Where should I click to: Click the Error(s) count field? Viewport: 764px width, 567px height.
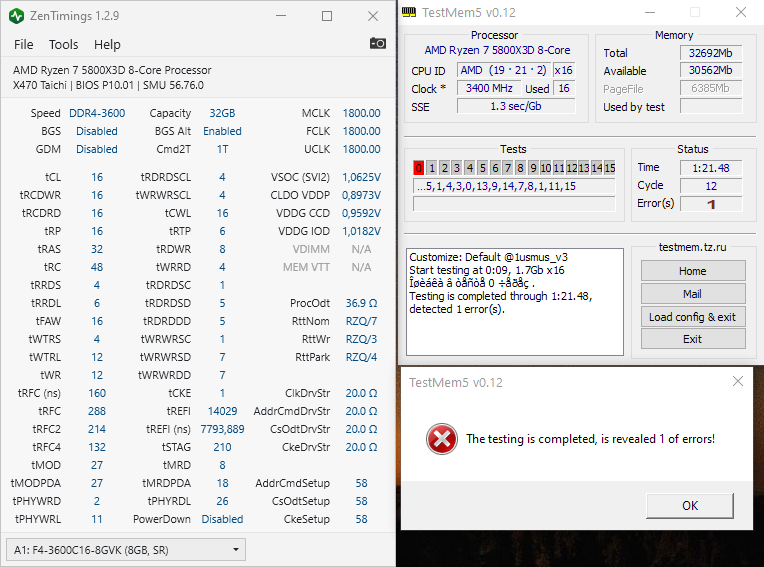click(x=711, y=204)
